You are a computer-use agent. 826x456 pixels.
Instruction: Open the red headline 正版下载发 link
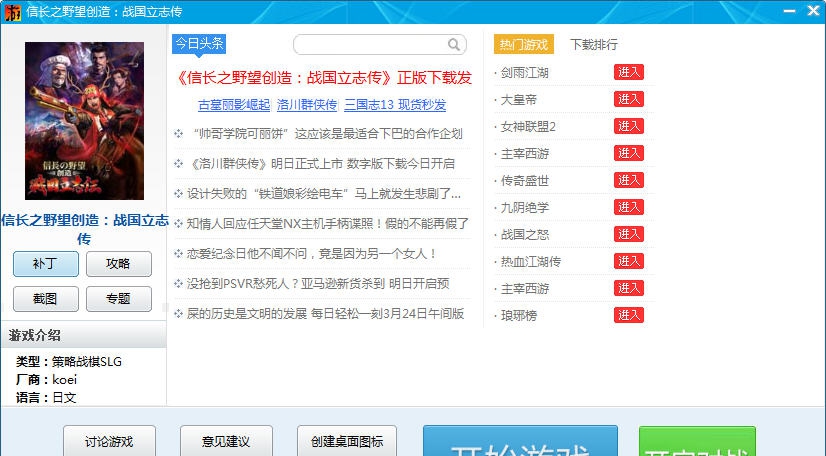[323, 78]
